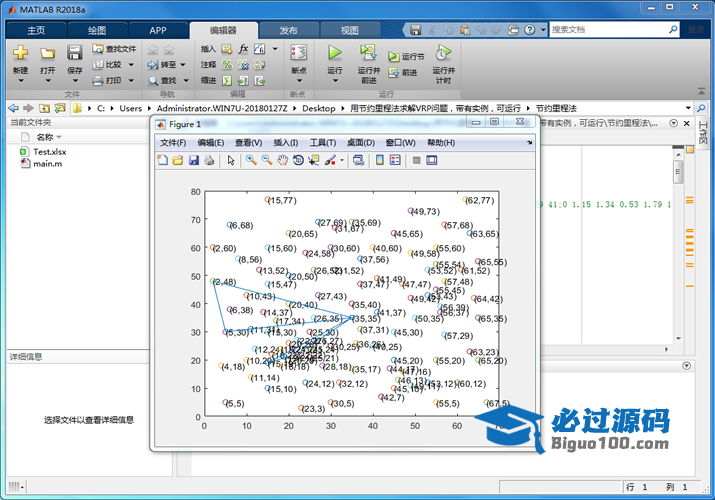Open 编辑(E) menu in Figure 1
Screen dimensions: 715x500
[x=211, y=143]
